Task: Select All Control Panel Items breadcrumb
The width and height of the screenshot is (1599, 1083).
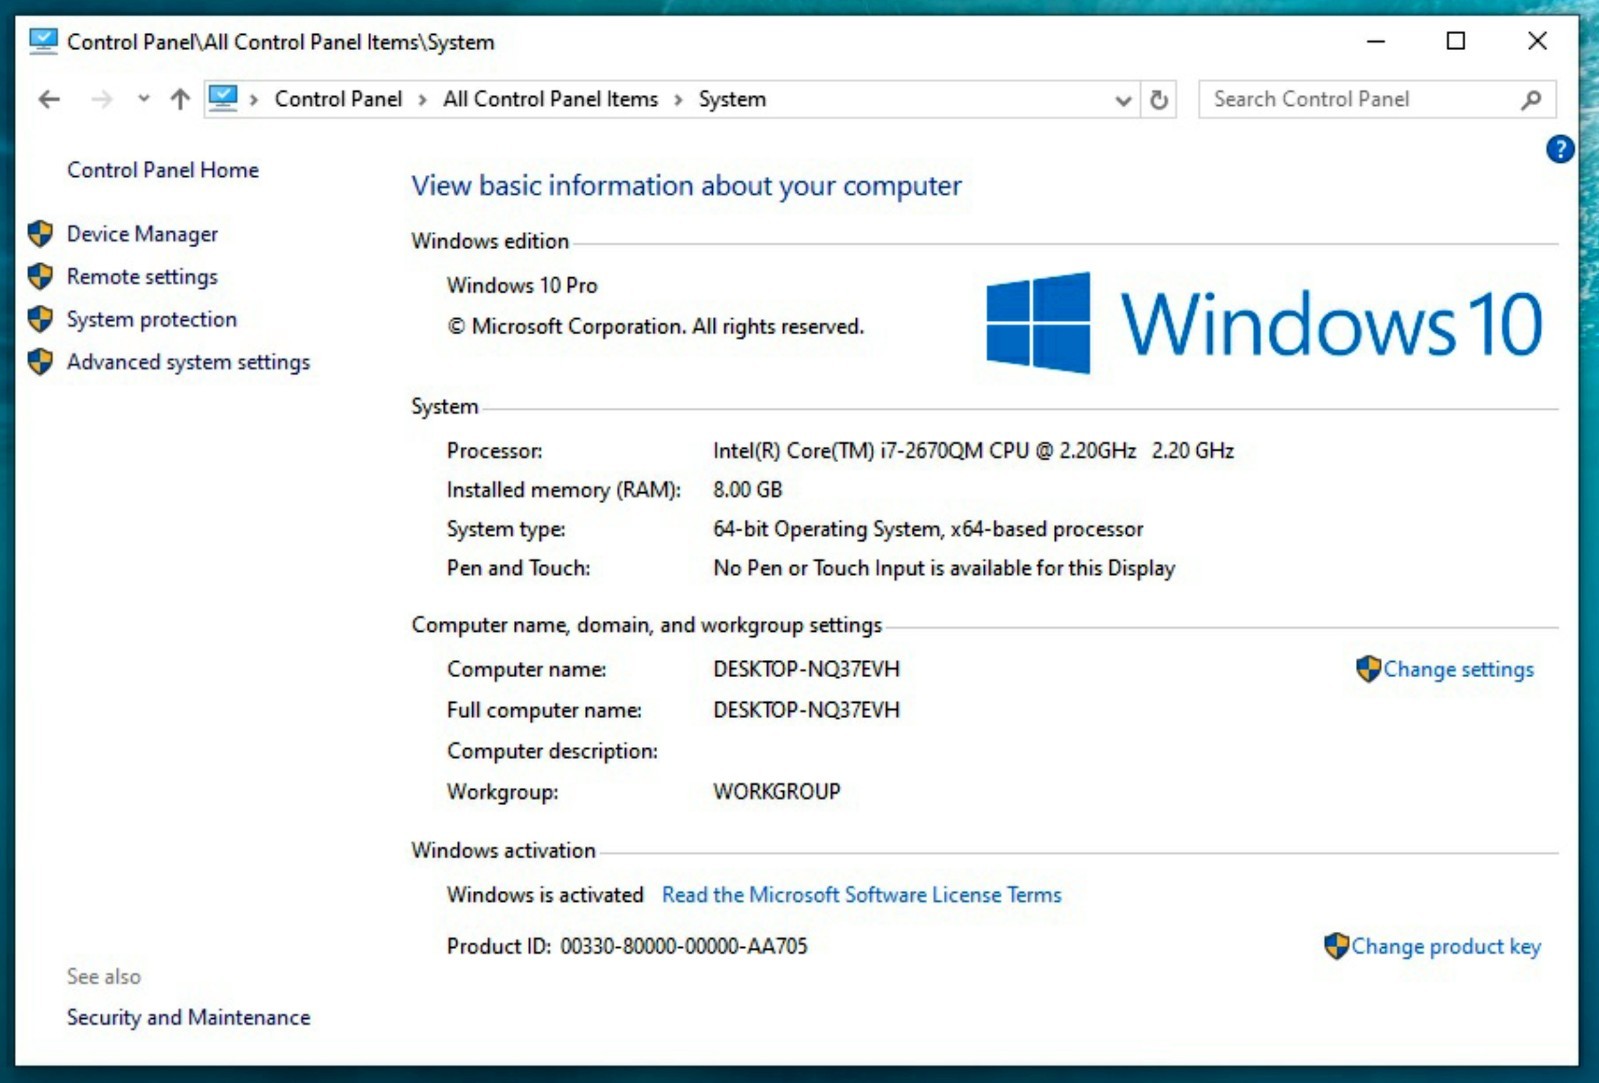Action: coord(551,99)
